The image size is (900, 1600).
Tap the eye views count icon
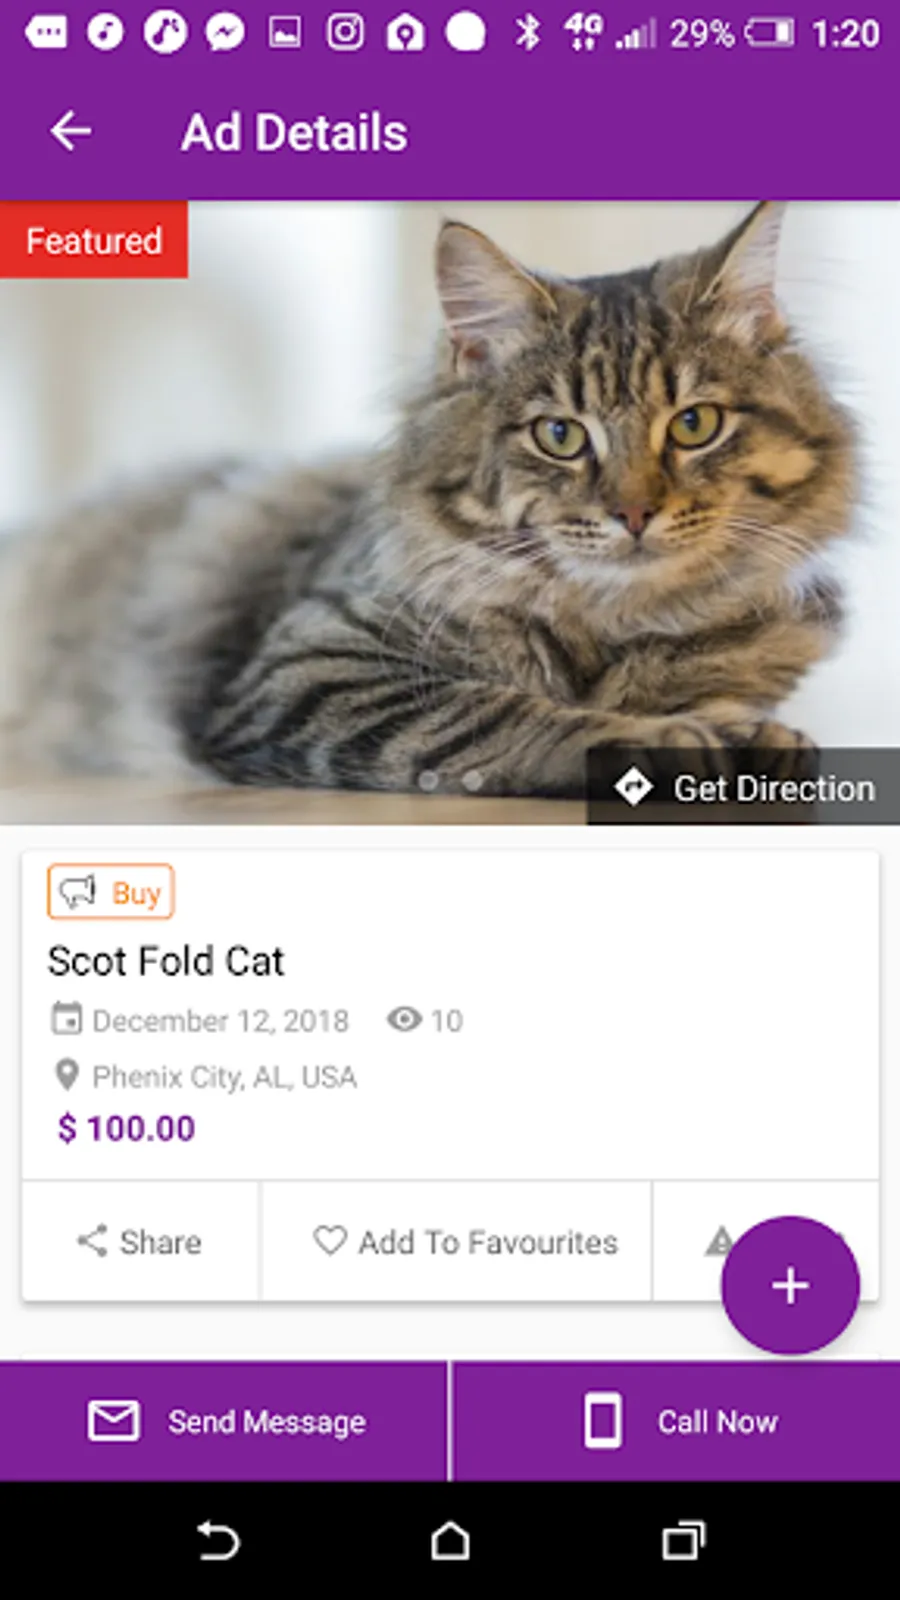click(x=404, y=1019)
